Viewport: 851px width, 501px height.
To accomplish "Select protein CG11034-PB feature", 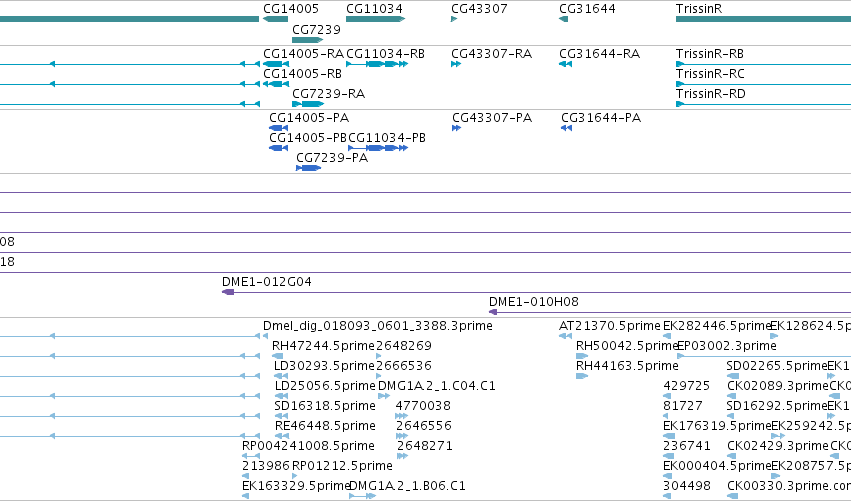I will point(378,148).
